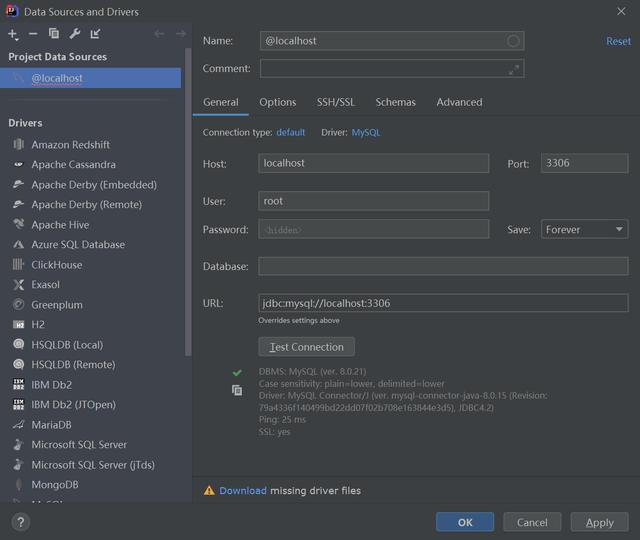Click the Download missing driver files link
The height and width of the screenshot is (540, 640).
(x=243, y=491)
